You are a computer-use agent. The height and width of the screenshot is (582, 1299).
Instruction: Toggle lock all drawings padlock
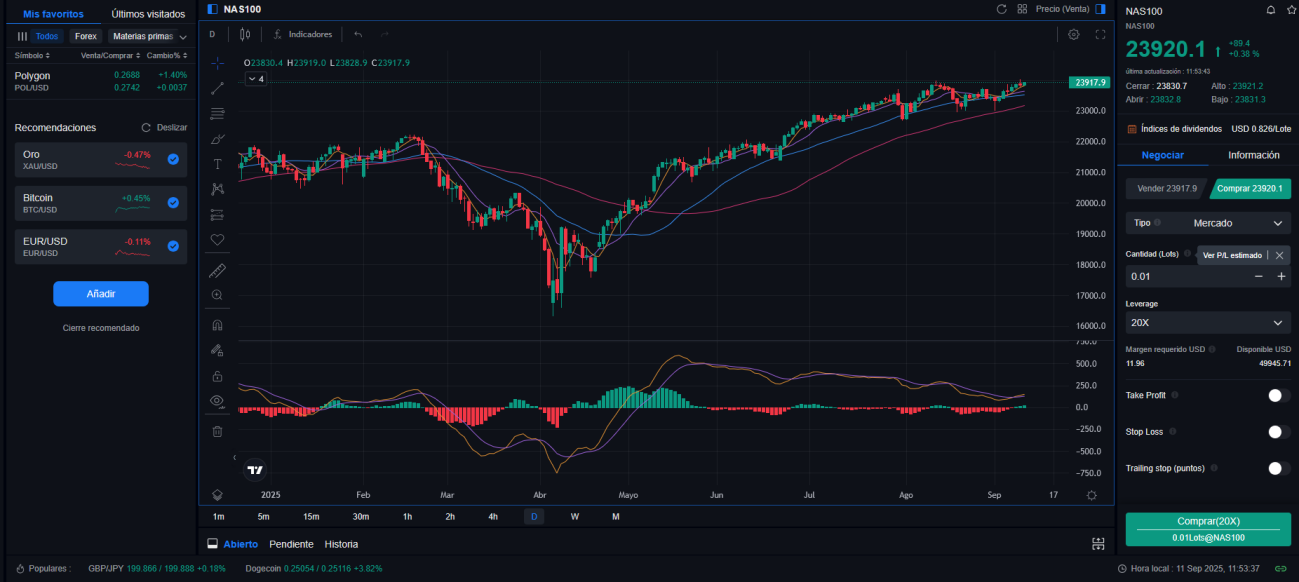pos(217,376)
